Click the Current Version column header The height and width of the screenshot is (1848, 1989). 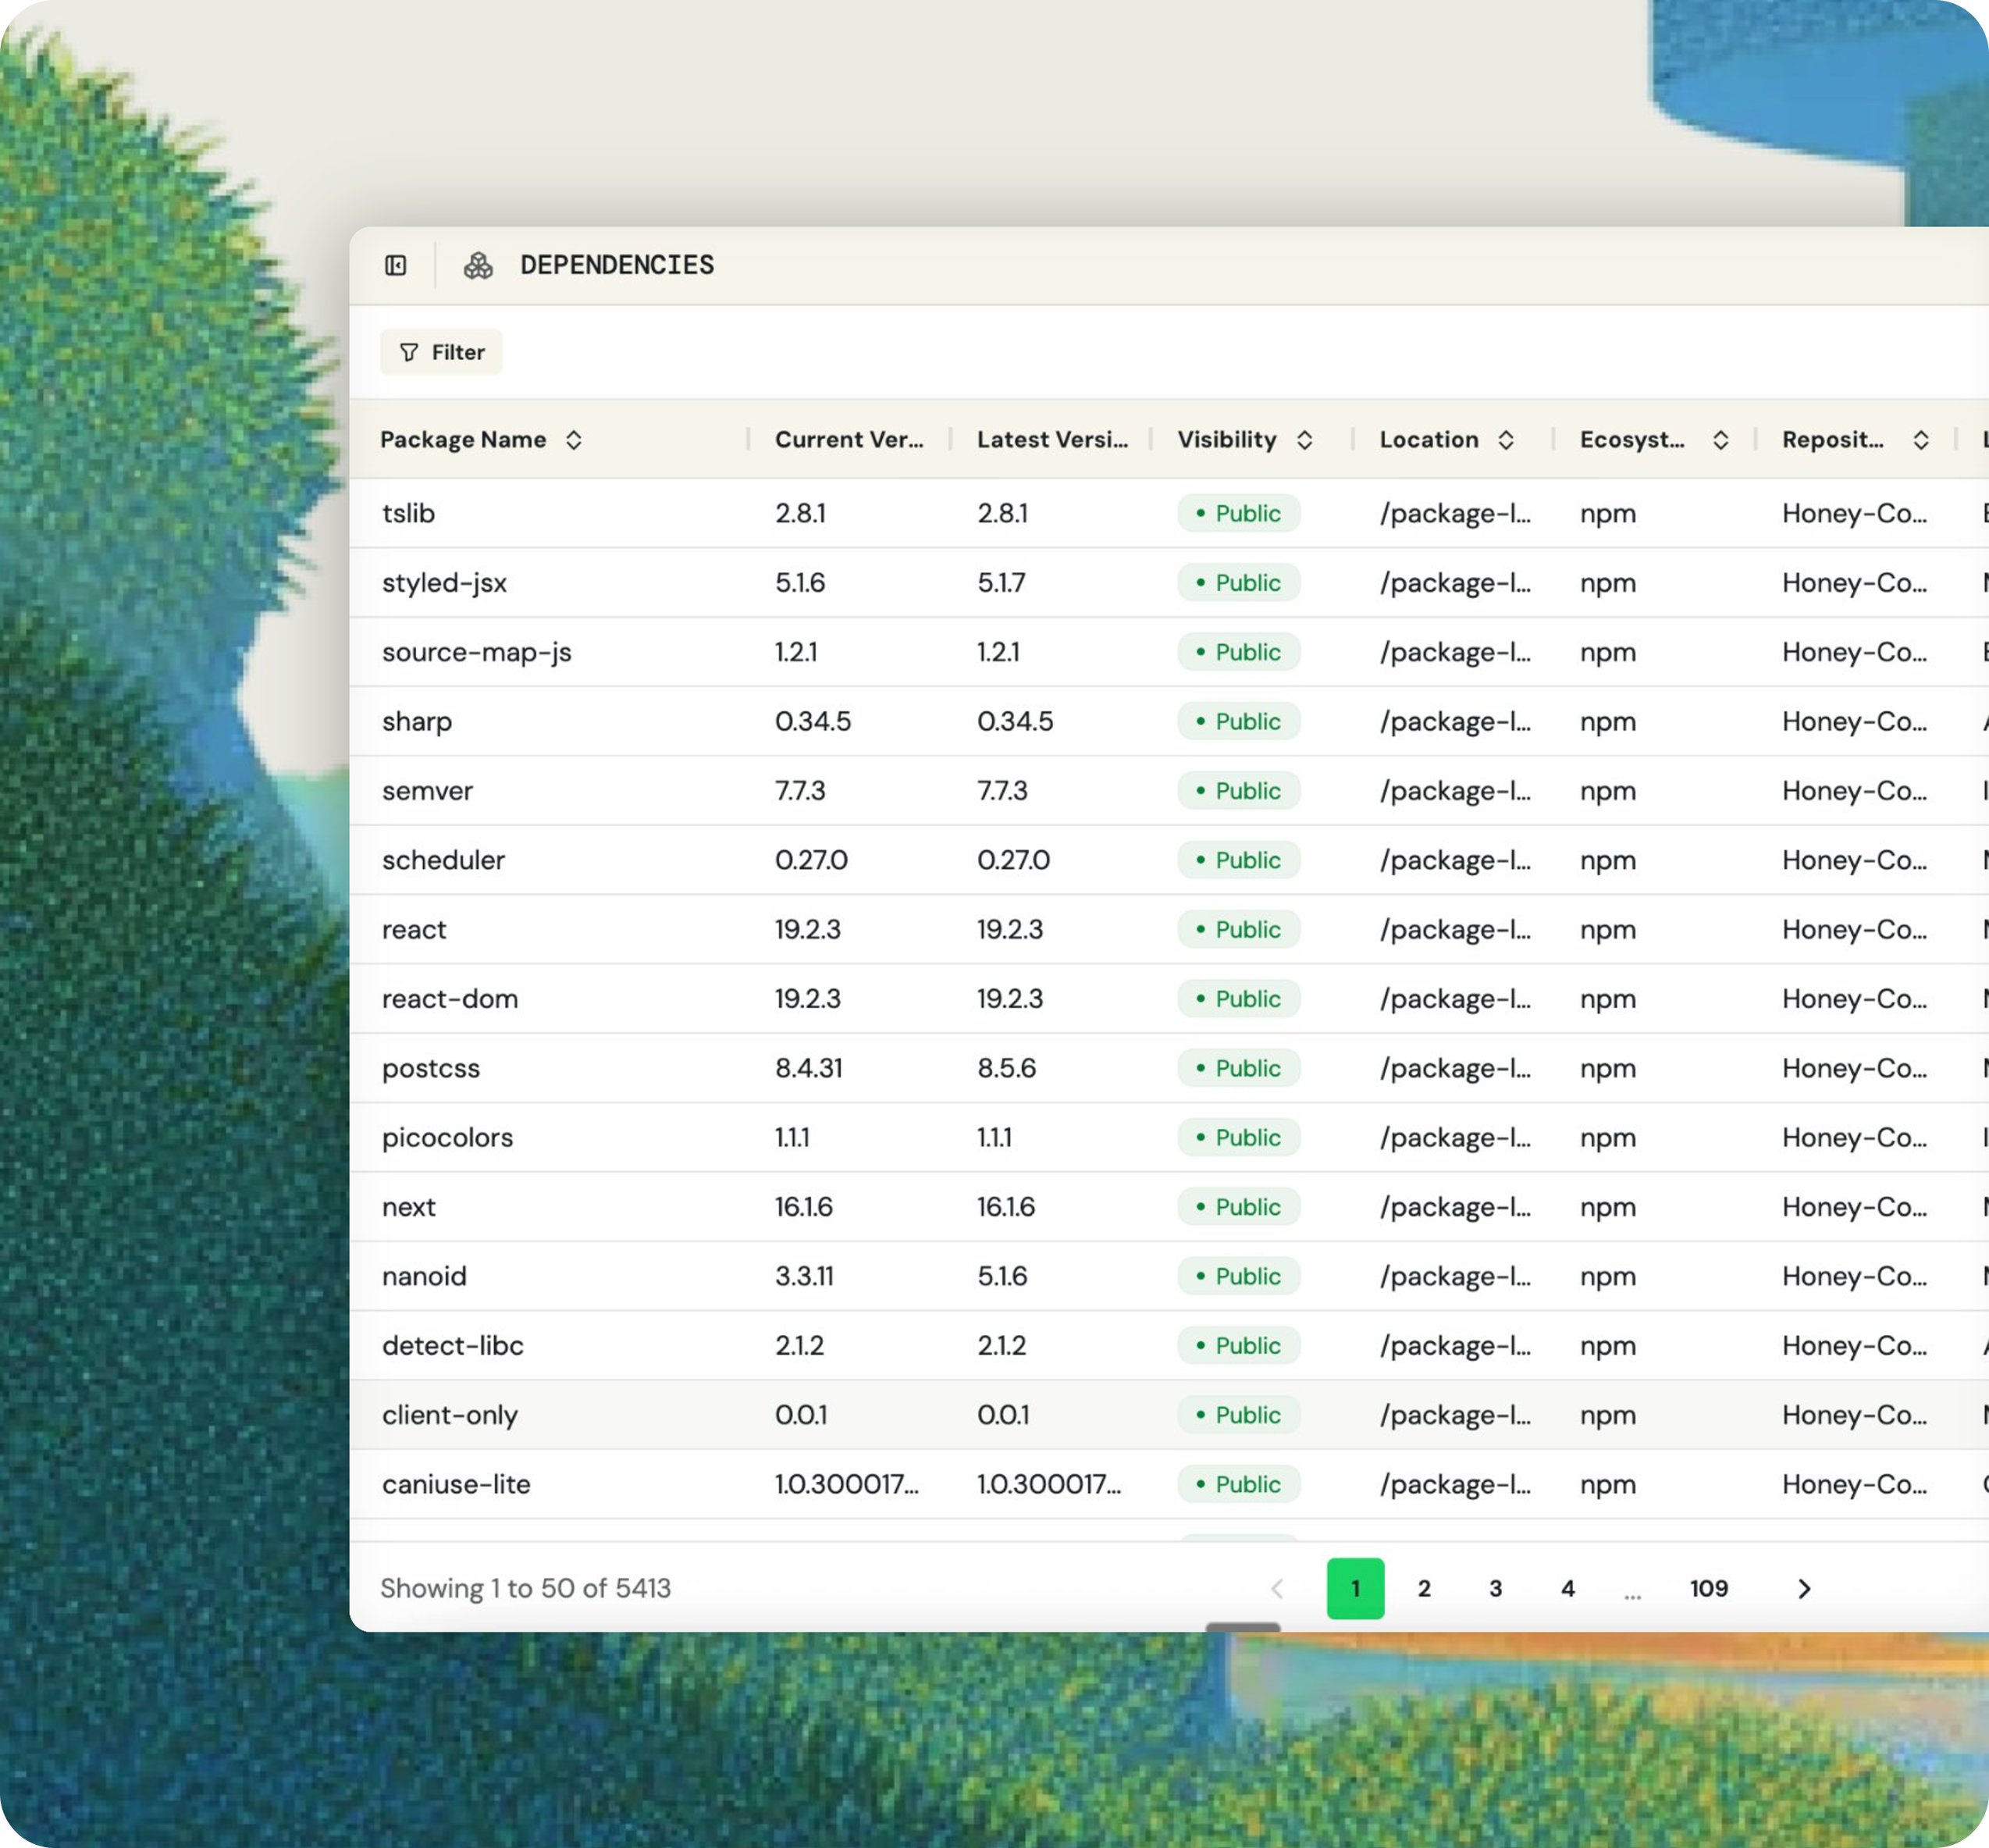pos(848,440)
